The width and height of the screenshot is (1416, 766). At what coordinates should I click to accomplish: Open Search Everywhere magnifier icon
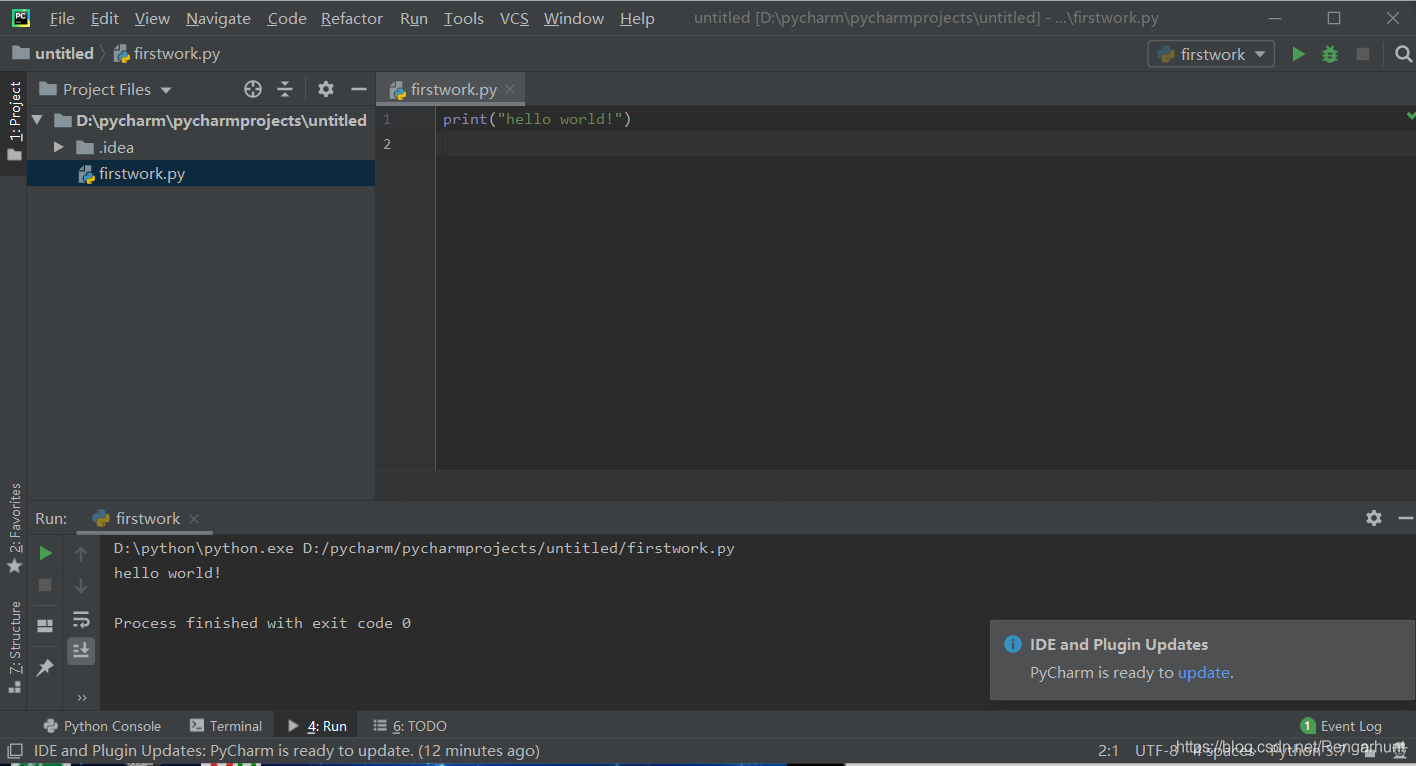(x=1403, y=54)
